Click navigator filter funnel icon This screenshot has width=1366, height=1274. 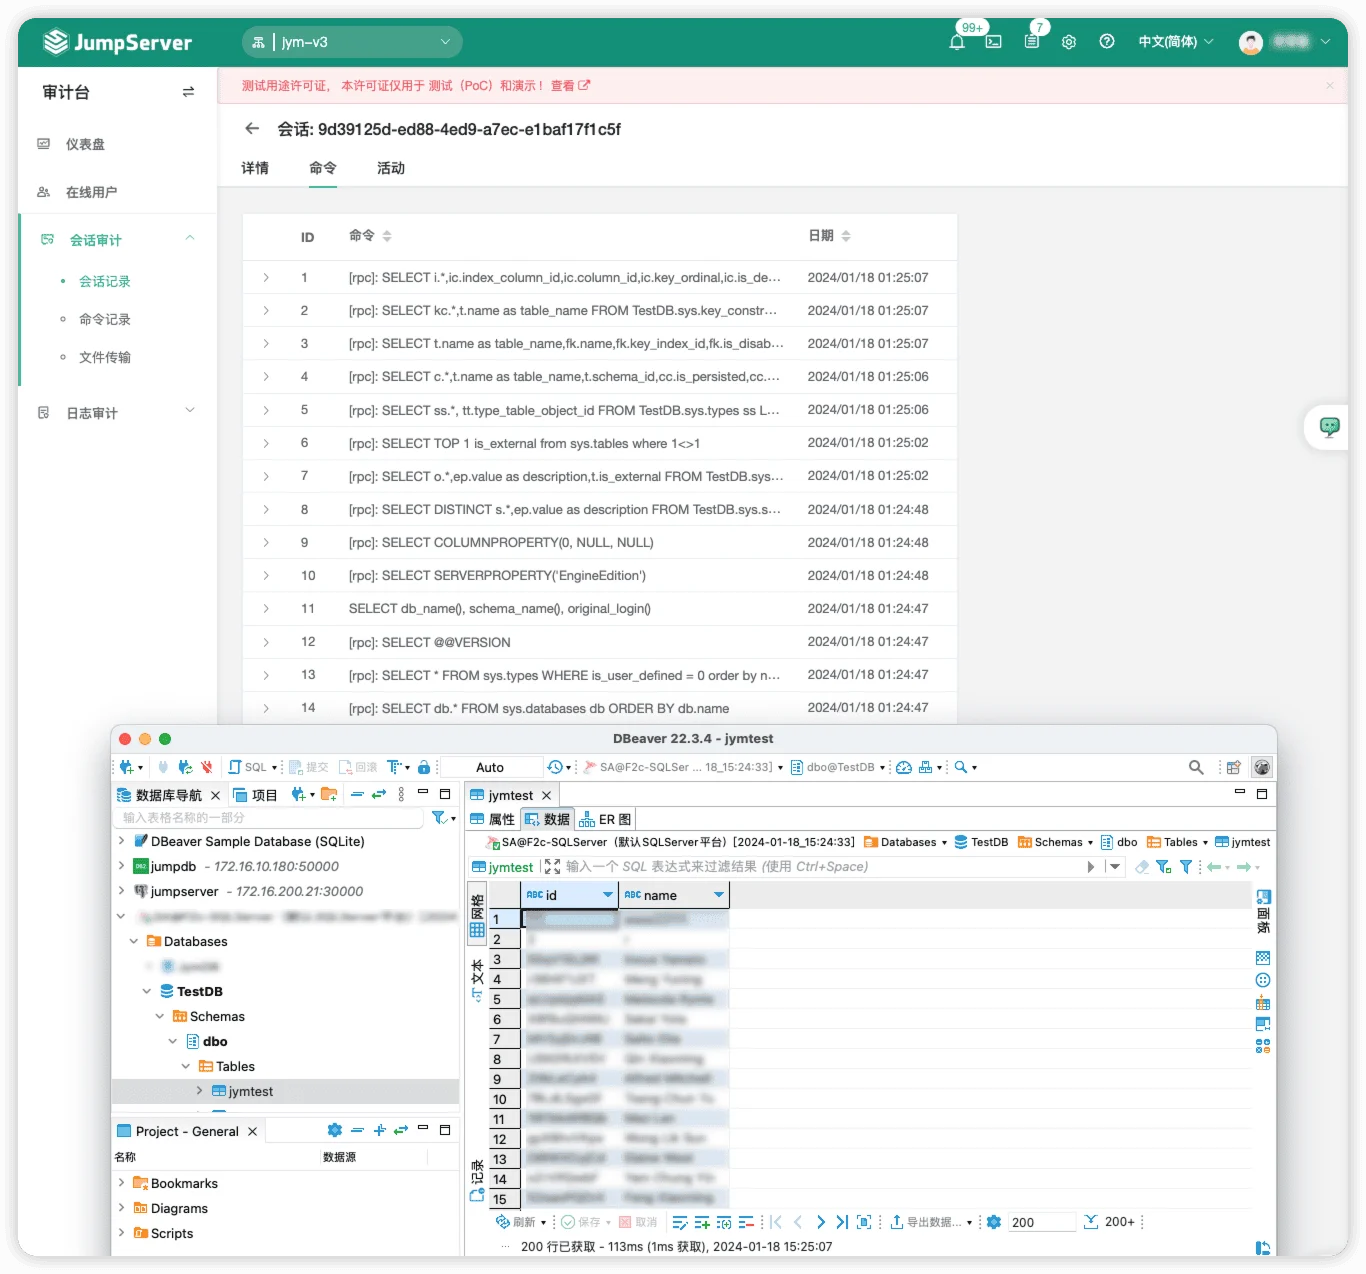coord(439,818)
